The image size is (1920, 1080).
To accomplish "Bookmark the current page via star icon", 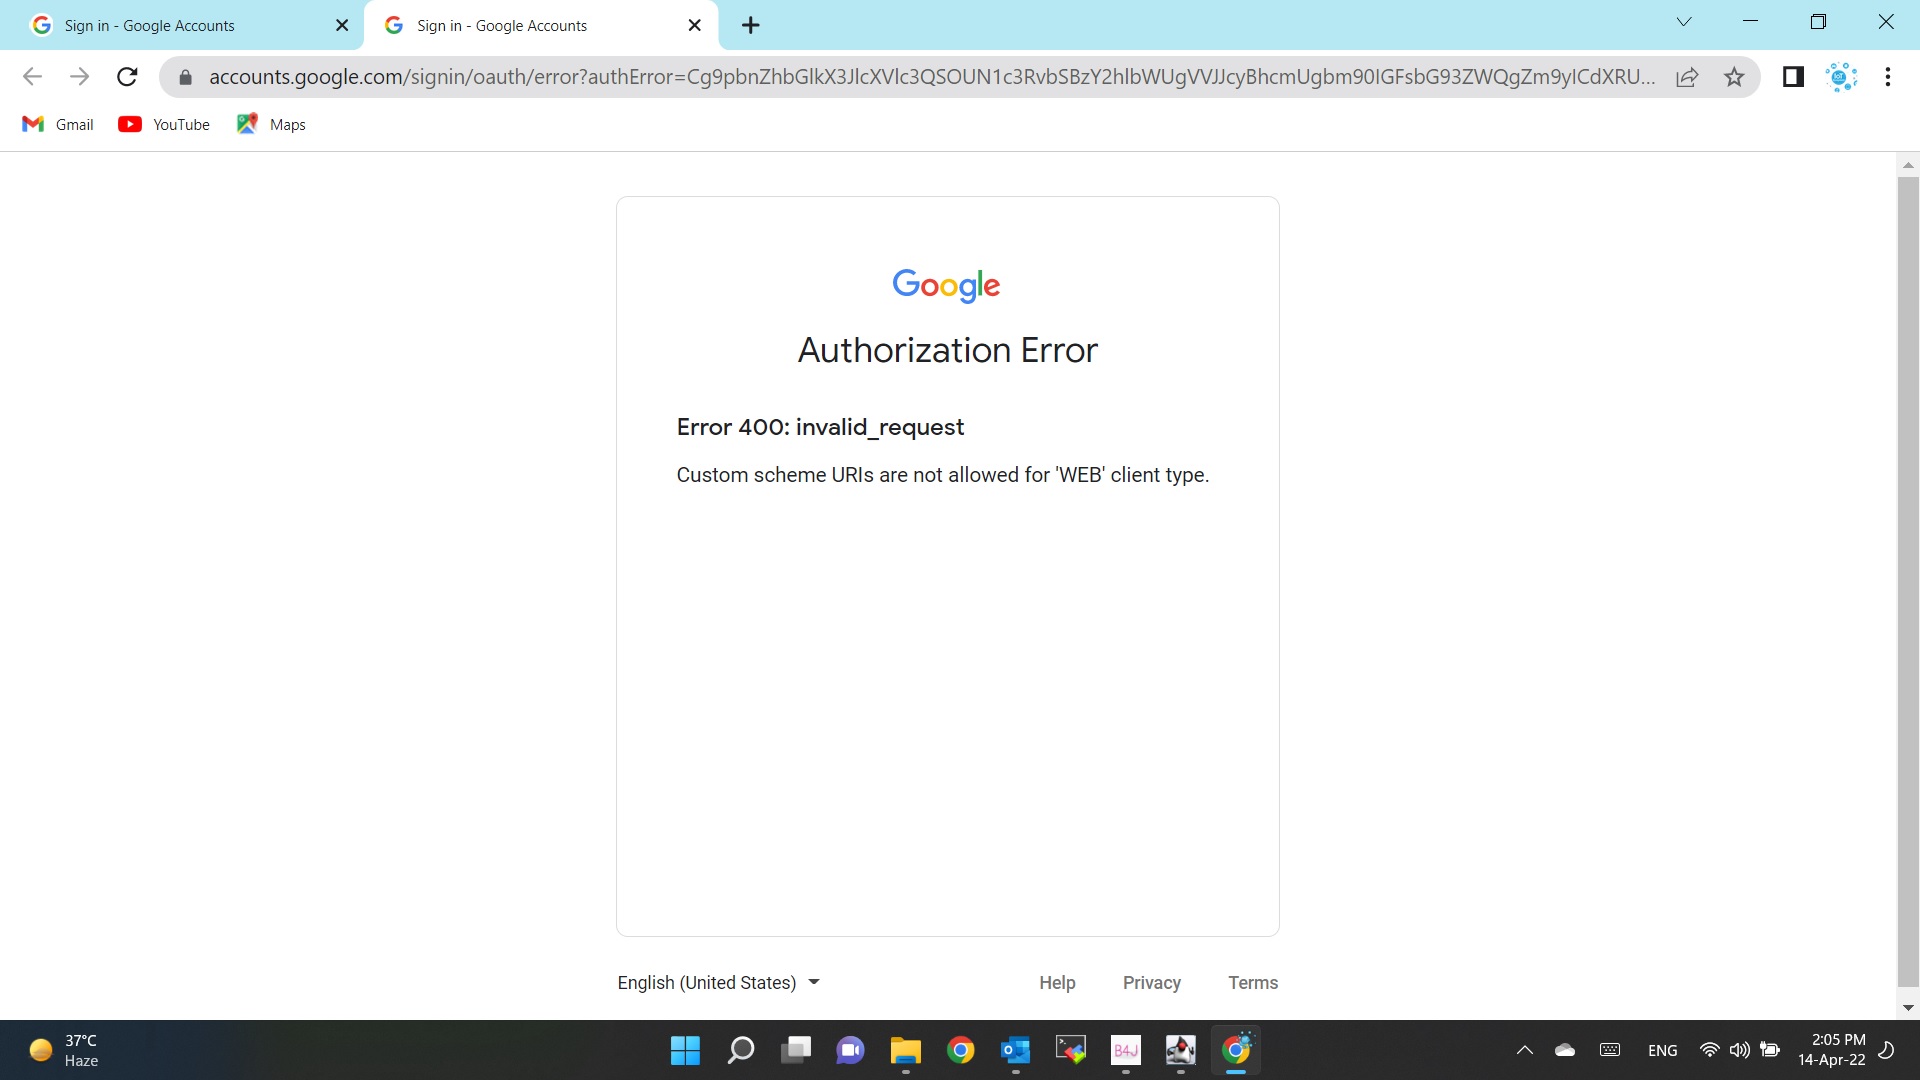I will tap(1733, 77).
